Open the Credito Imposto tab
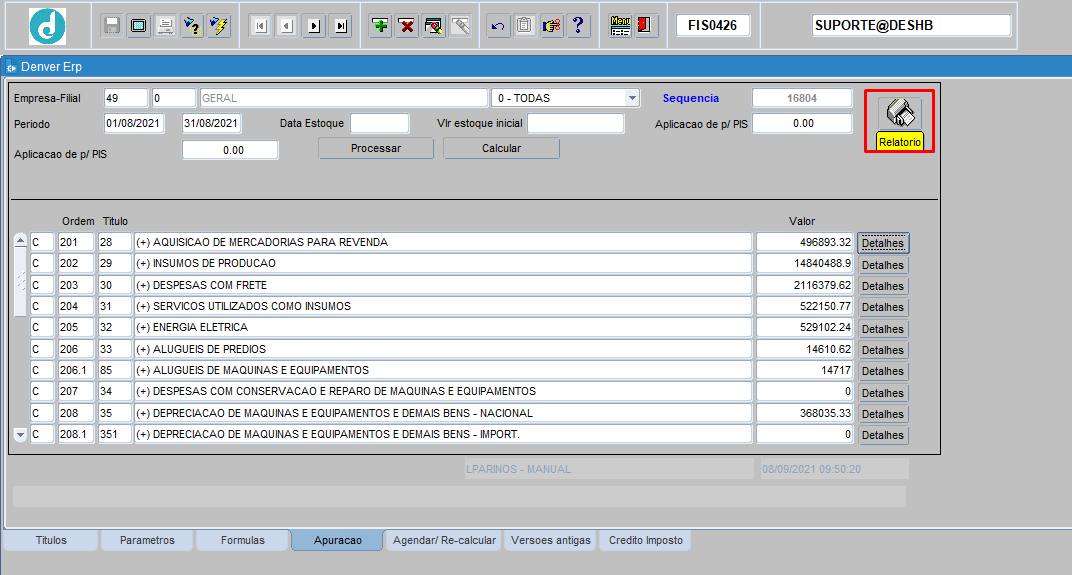The width and height of the screenshot is (1072, 575). (x=646, y=540)
